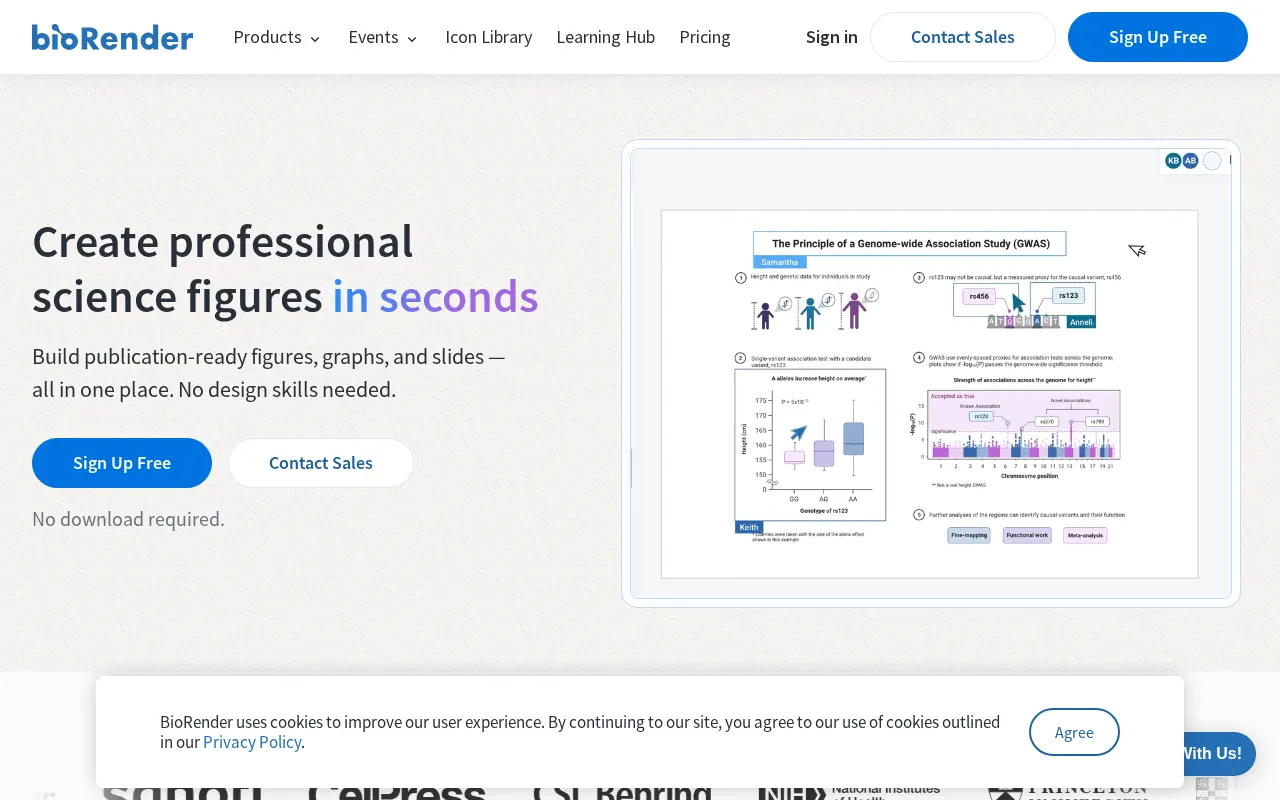Click the BioRender logo
Screen dimensions: 1280x800
(x=112, y=37)
